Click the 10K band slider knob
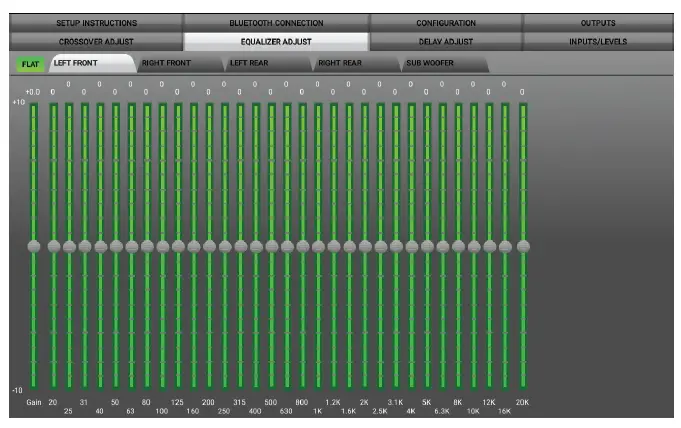Image resolution: width=681 pixels, height=428 pixels. coord(474,246)
